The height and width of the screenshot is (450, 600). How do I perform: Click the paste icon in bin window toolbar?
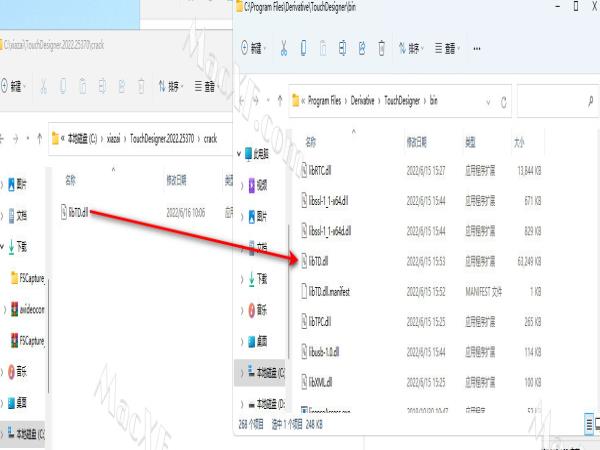[323, 48]
